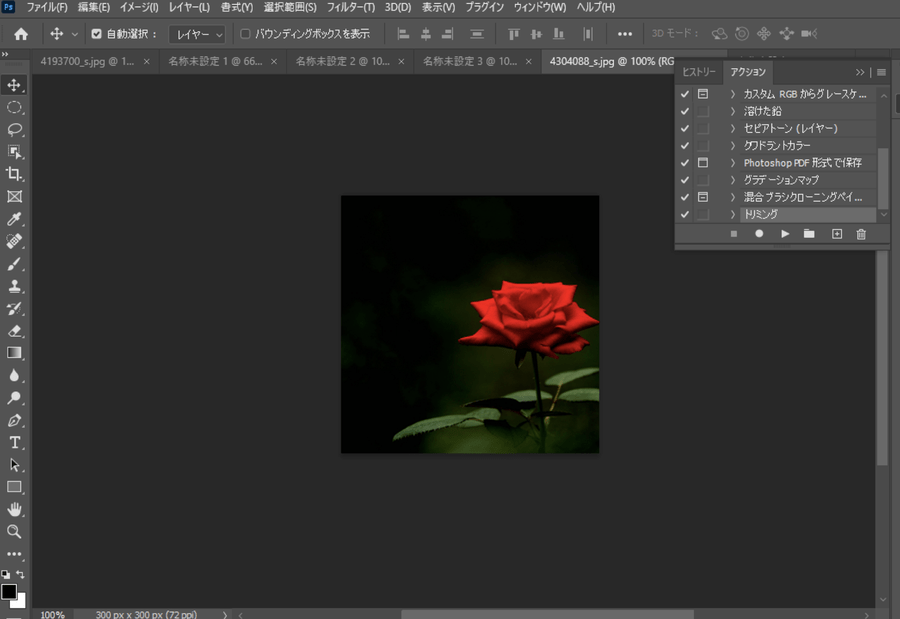Viewport: 900px width, 619px height.
Task: Expand the 溶けた鉛 action steps
Action: [x=733, y=111]
